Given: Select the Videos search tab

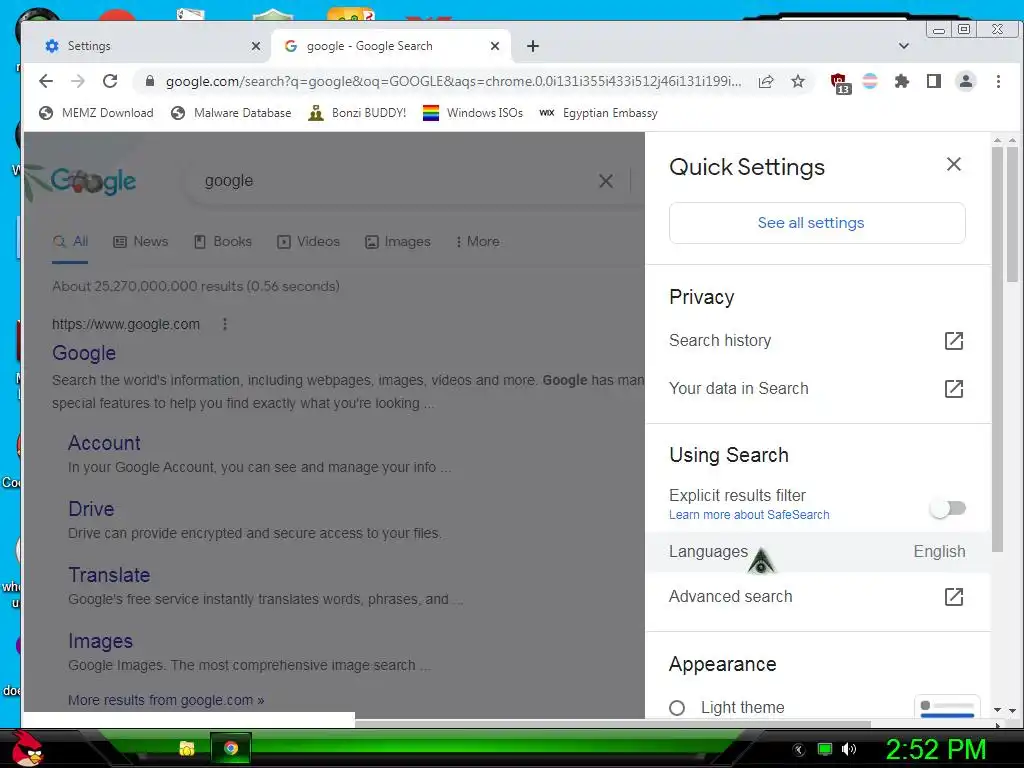Looking at the screenshot, I should tap(308, 242).
